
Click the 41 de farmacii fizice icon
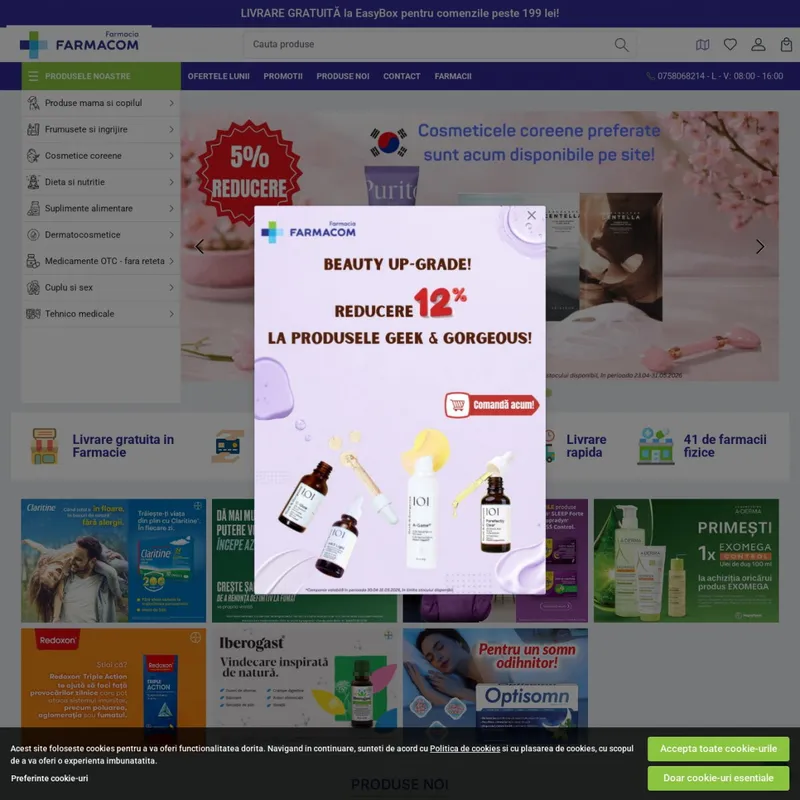coord(655,446)
